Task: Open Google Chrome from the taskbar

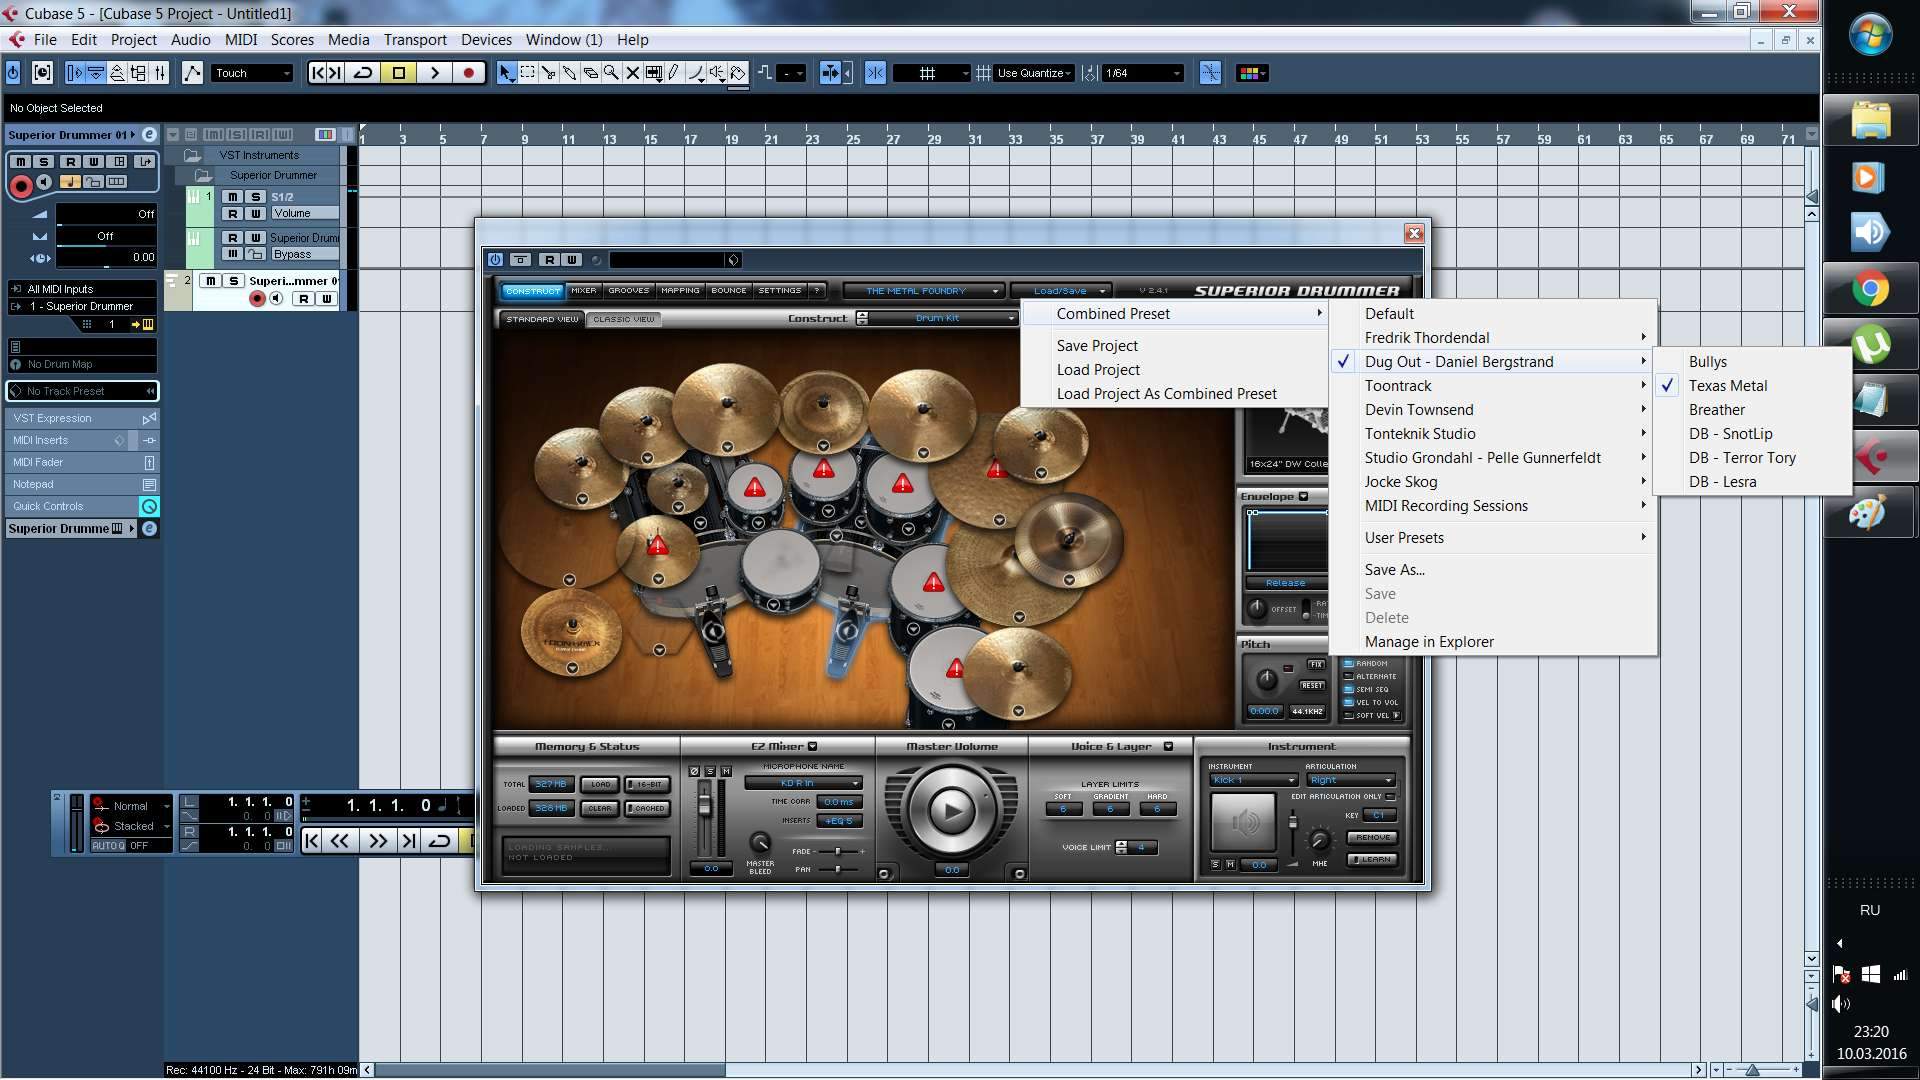Action: click(1870, 290)
